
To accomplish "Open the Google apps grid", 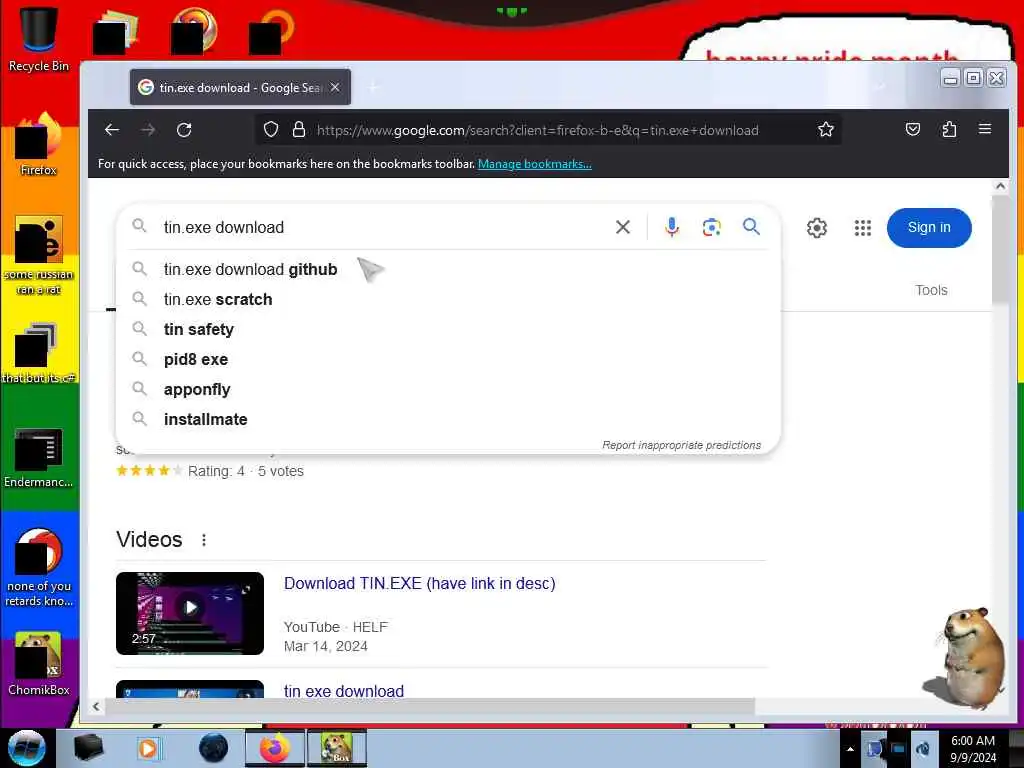I will [863, 228].
